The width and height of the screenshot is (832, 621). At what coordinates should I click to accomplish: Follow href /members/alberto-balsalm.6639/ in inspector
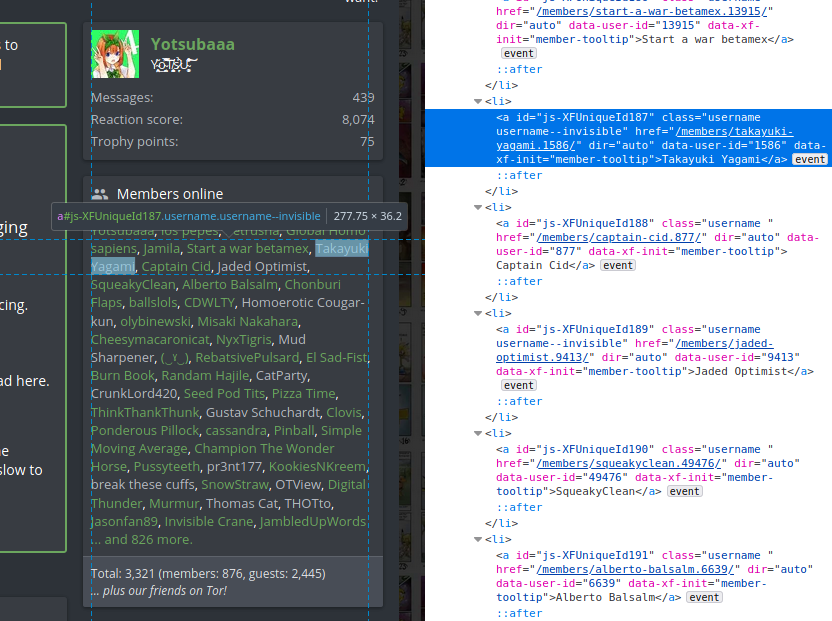point(635,570)
